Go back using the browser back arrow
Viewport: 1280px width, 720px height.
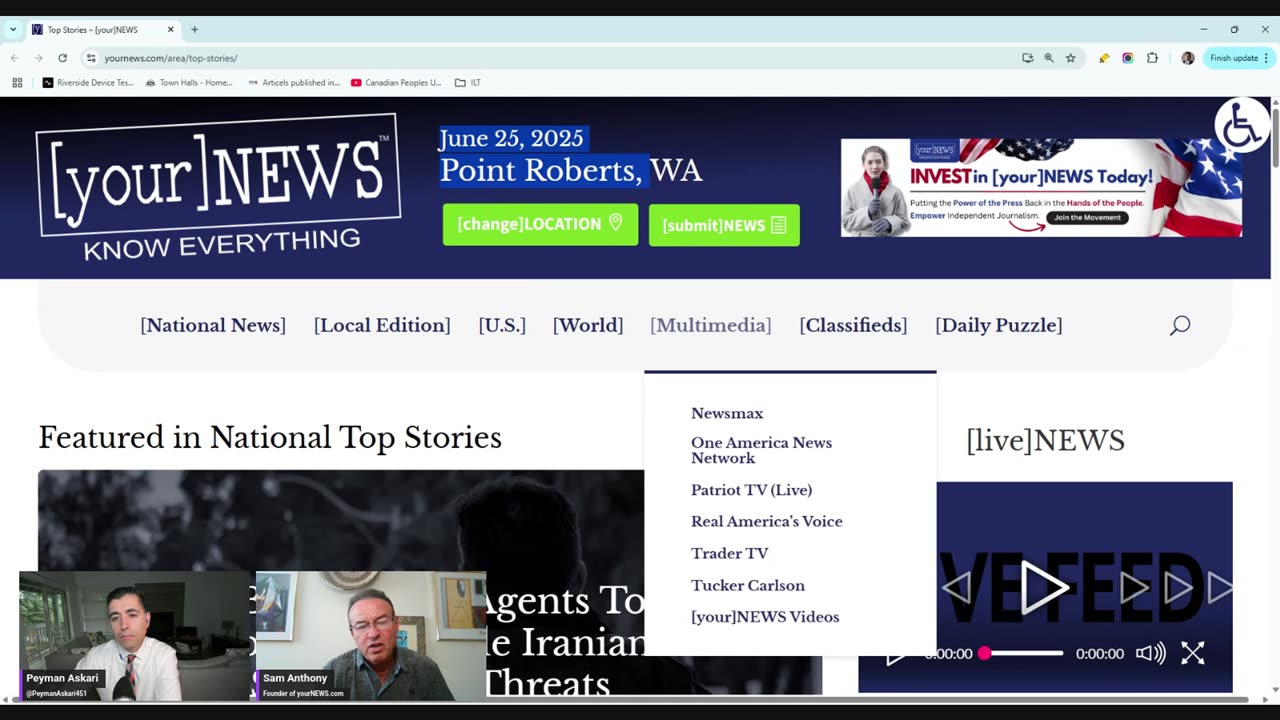pos(14,58)
